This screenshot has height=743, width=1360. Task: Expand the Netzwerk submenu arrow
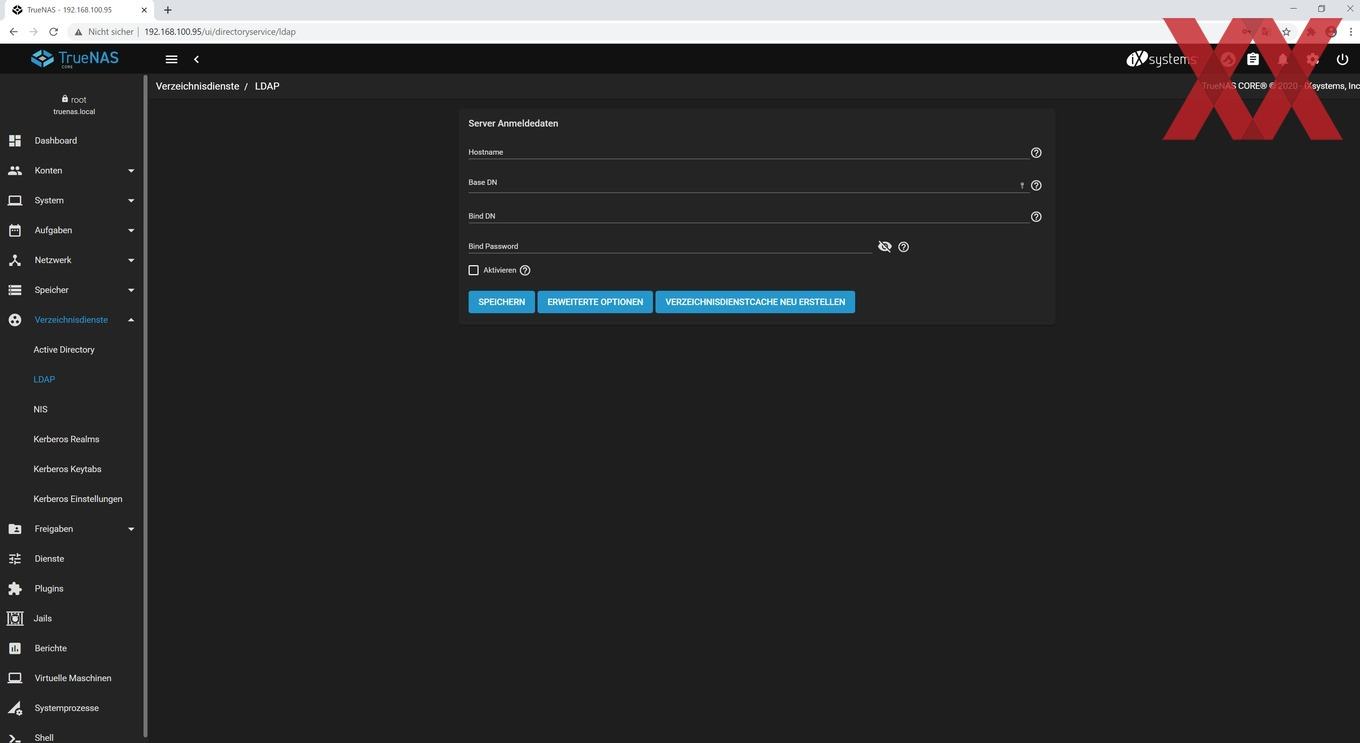point(131,260)
